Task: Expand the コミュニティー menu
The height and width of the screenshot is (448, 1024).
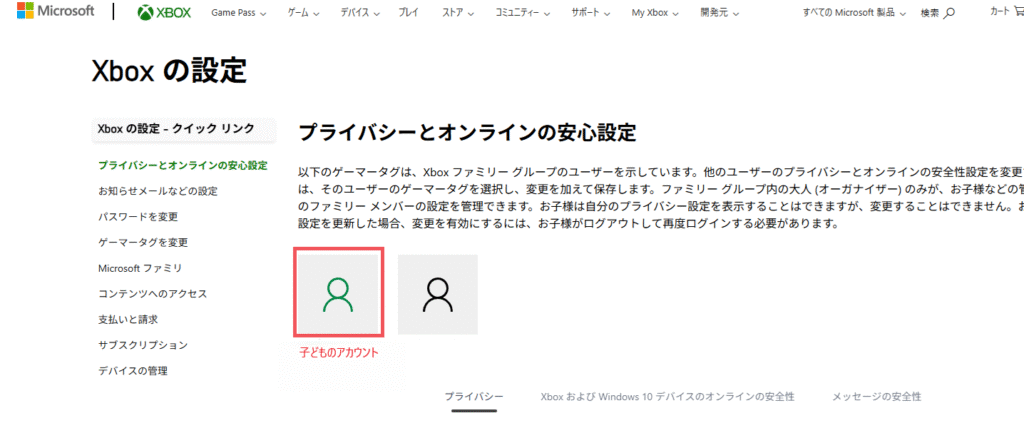Action: click(522, 13)
